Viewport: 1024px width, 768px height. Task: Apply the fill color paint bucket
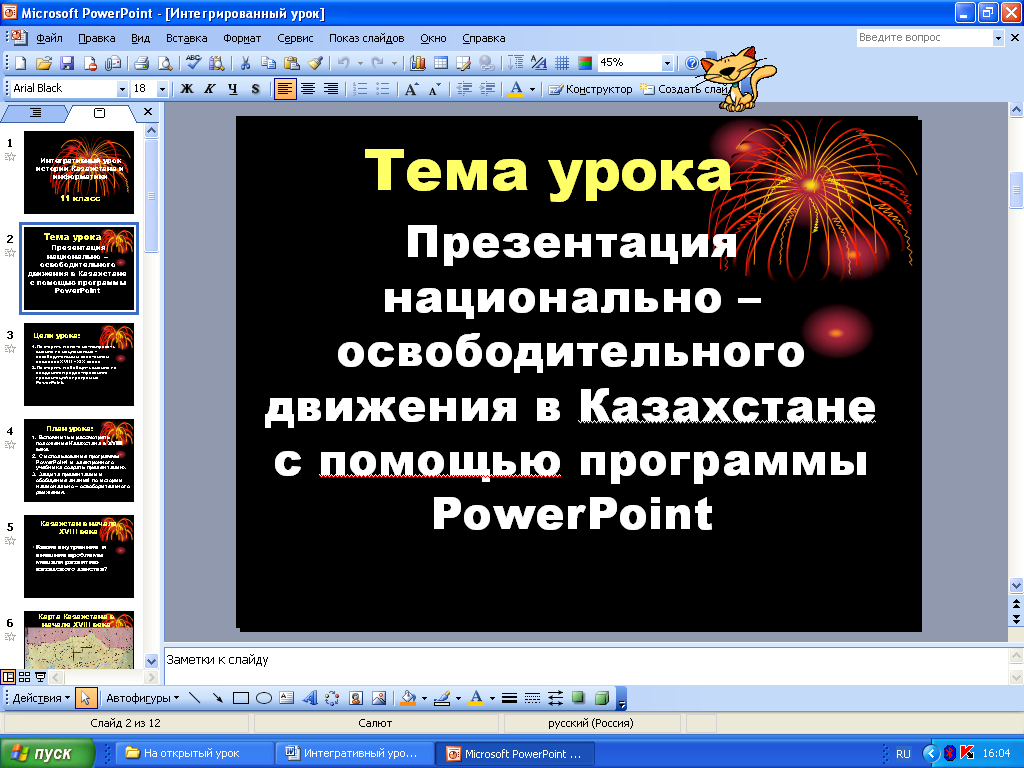tap(408, 698)
